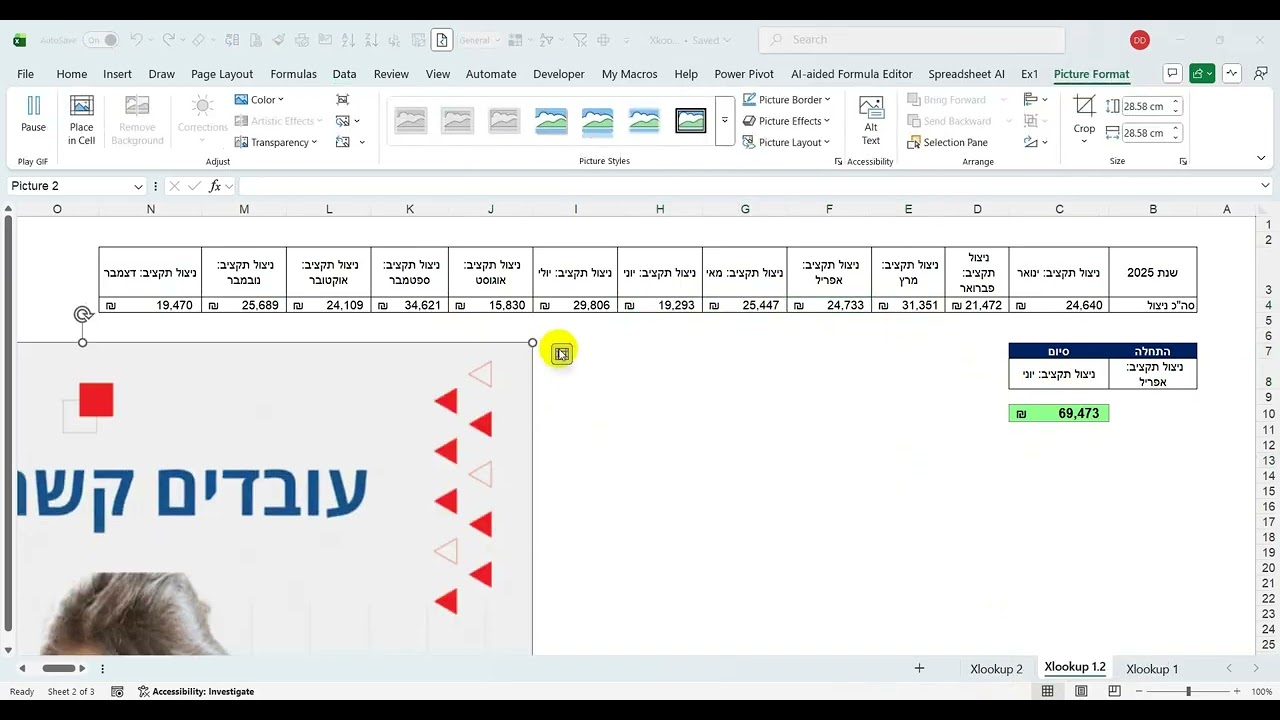This screenshot has height=720, width=1280.
Task: Open the Picture Styles dialog launcher
Action: tap(838, 161)
